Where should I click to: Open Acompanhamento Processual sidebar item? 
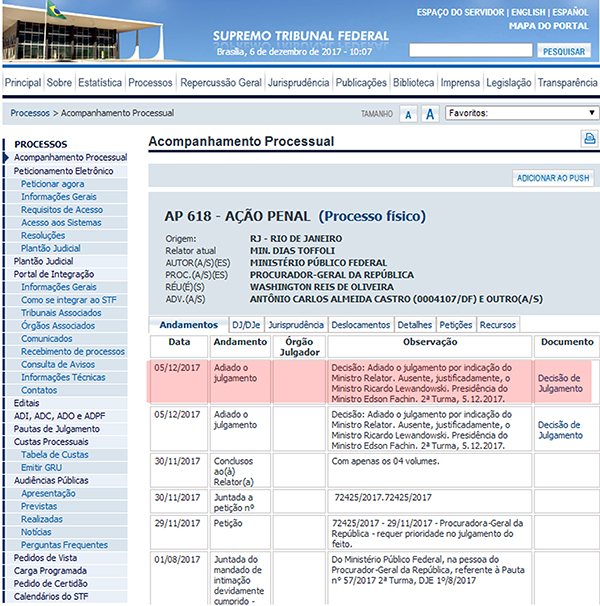pos(70,157)
